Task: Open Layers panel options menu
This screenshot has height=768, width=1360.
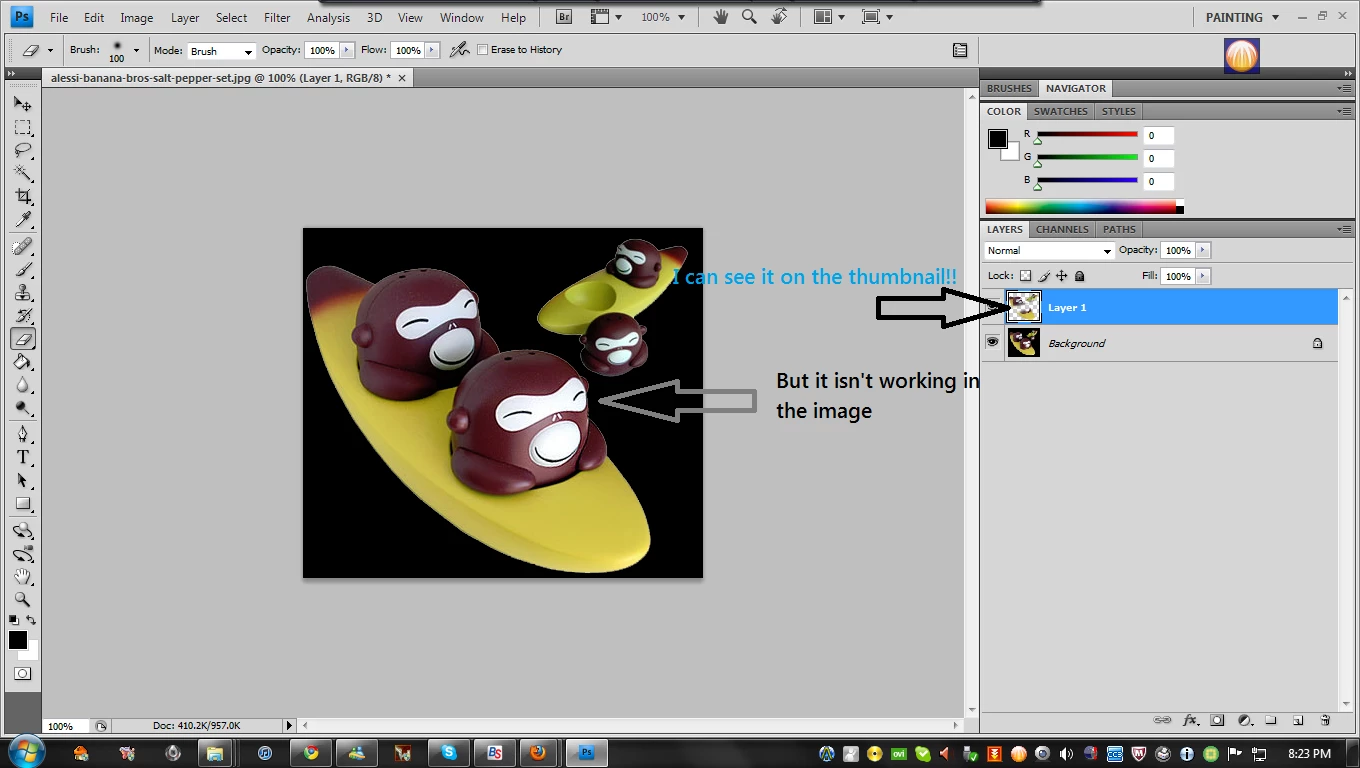Action: [x=1344, y=229]
